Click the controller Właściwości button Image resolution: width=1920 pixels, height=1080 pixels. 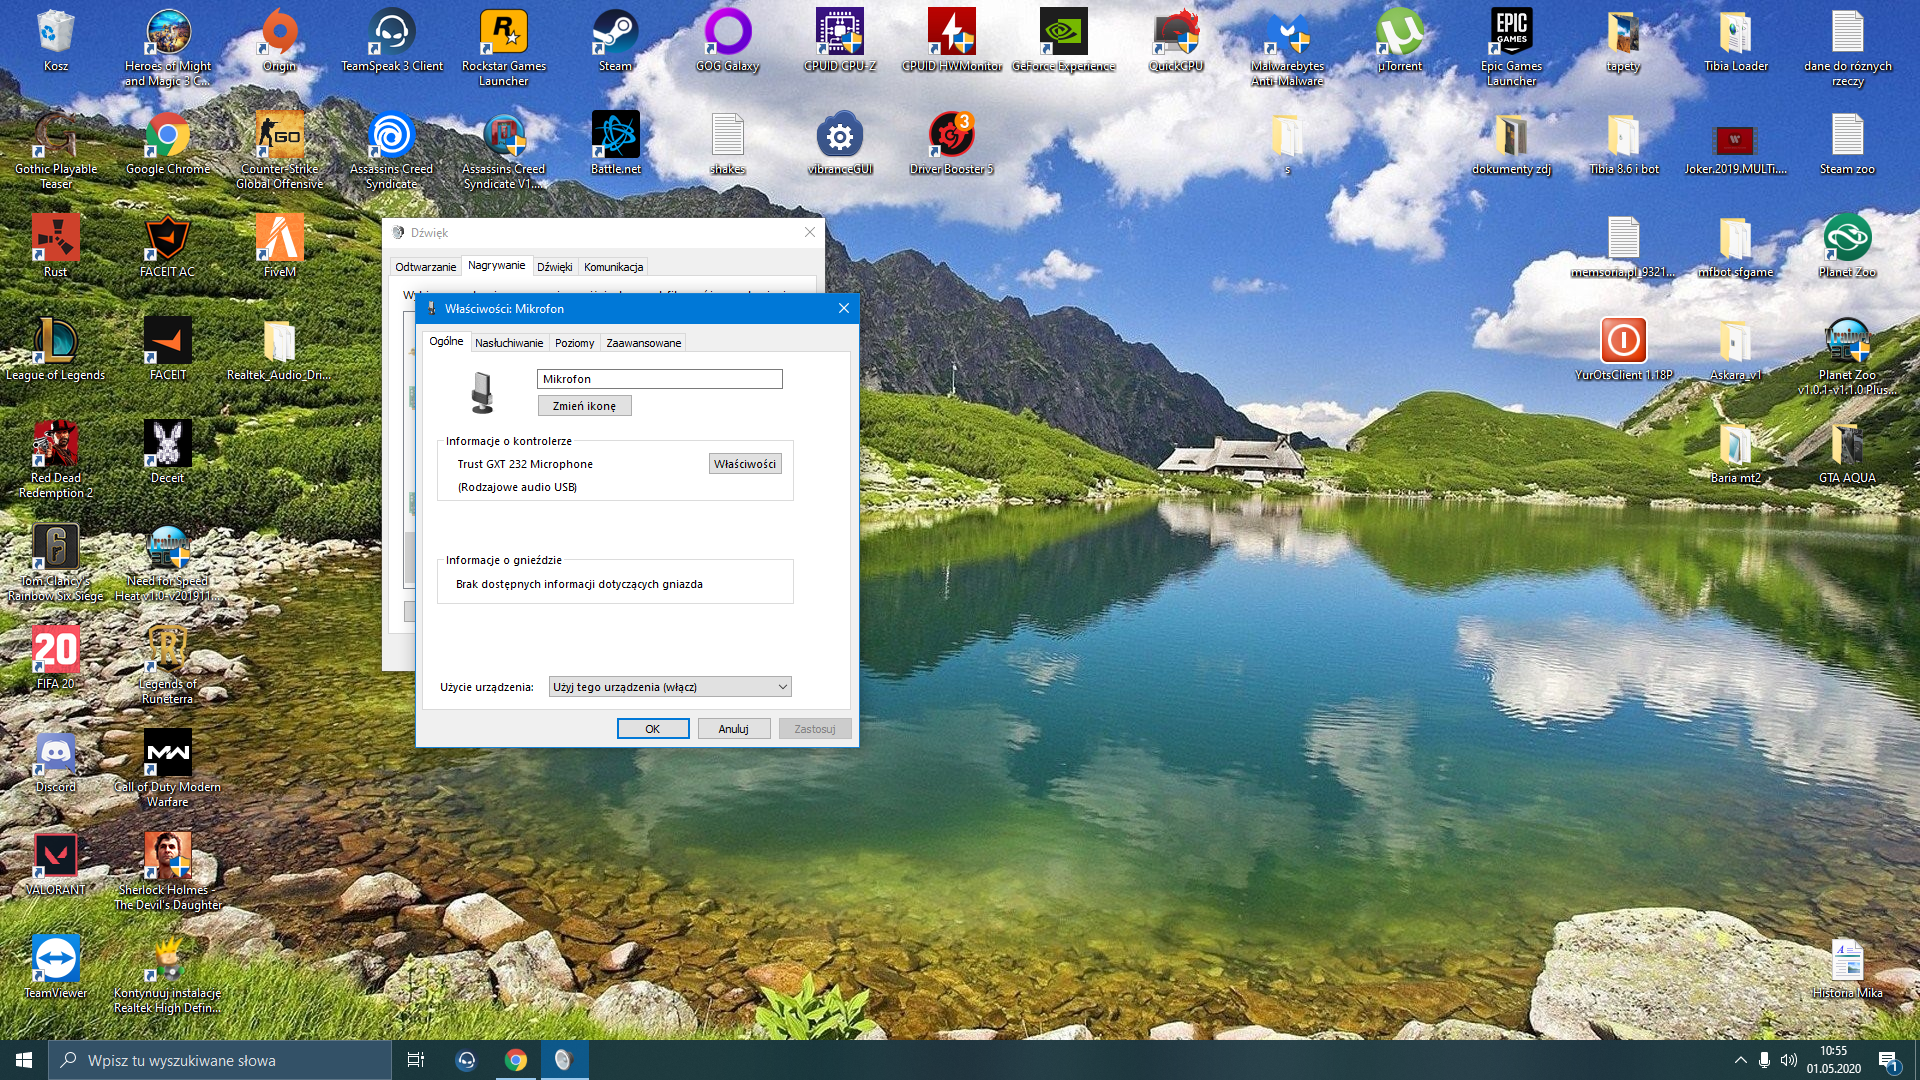(x=744, y=464)
